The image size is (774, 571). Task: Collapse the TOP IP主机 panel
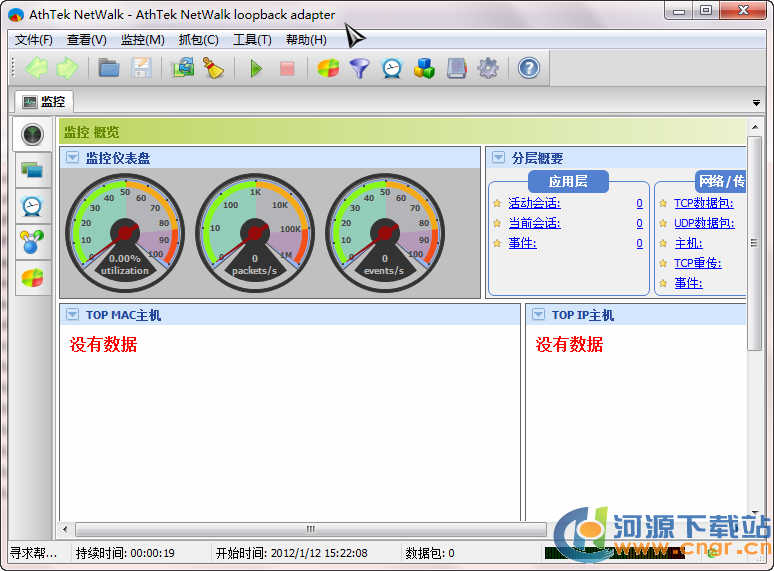(x=538, y=315)
